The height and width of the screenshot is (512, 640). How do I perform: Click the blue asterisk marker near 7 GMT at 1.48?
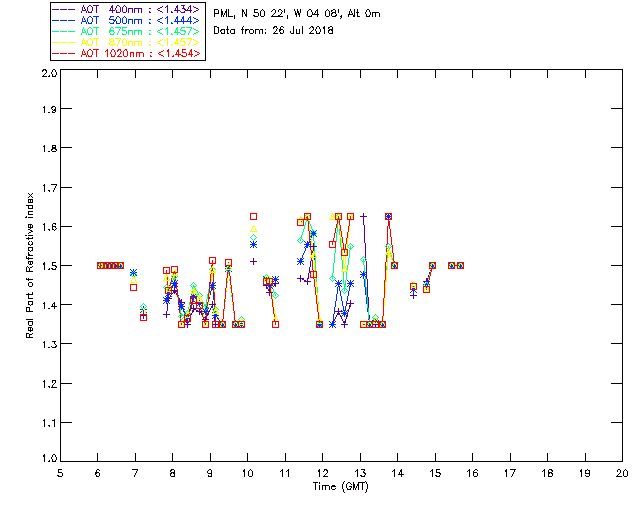click(133, 273)
